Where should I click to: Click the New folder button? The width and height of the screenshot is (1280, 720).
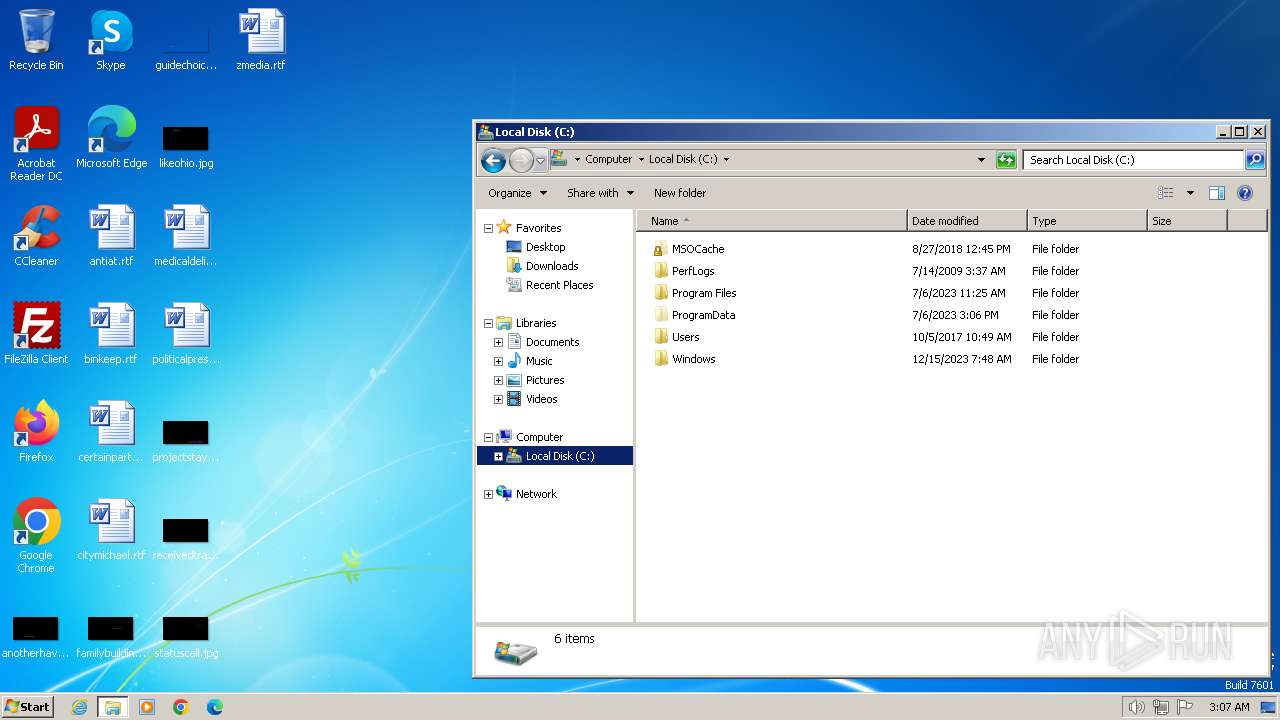pyautogui.click(x=680, y=193)
